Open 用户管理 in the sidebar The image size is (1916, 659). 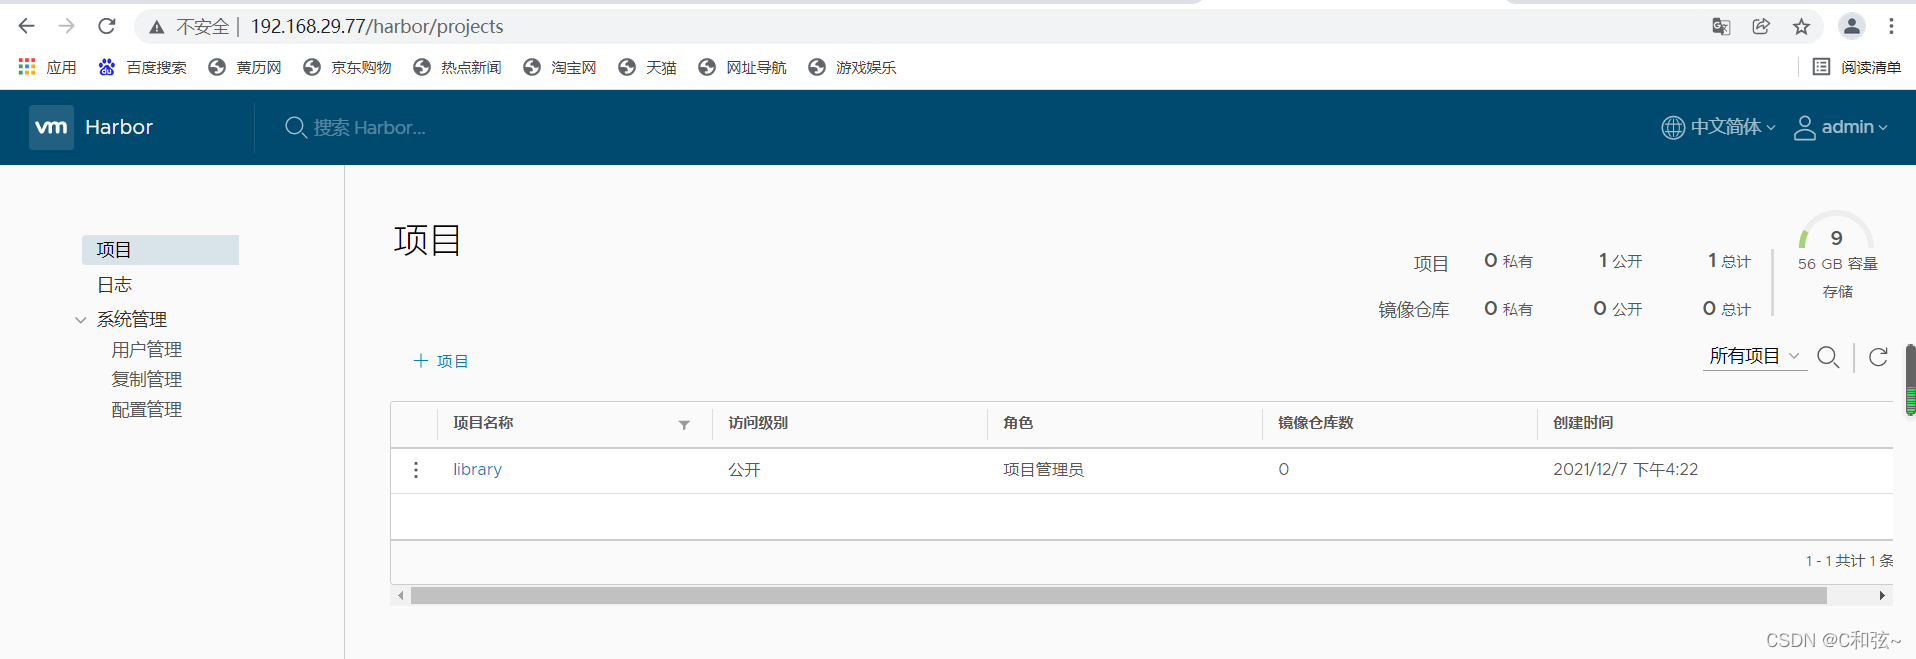tap(147, 350)
